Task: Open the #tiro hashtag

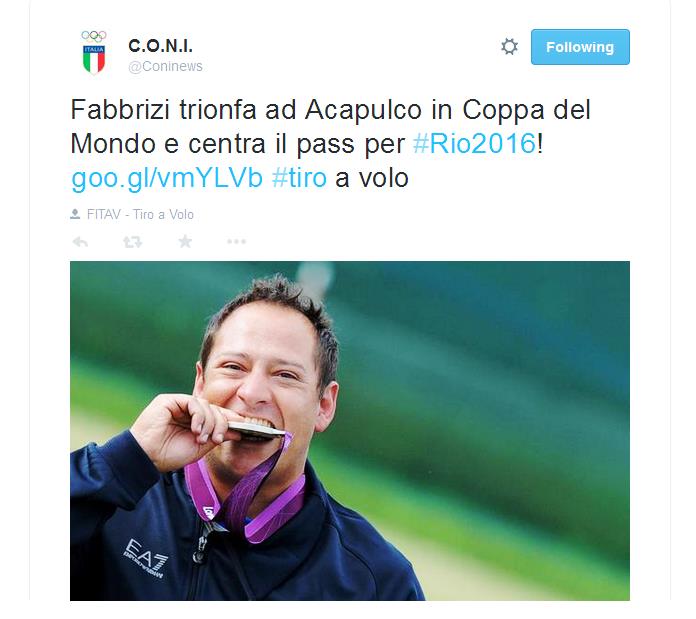Action: click(299, 178)
